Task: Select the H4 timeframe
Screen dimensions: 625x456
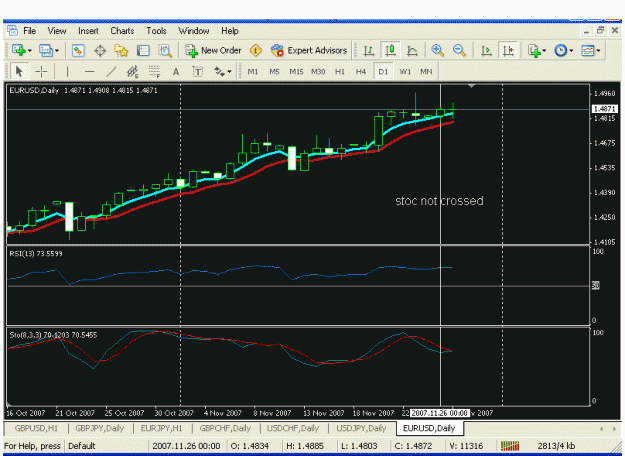Action: [361, 72]
